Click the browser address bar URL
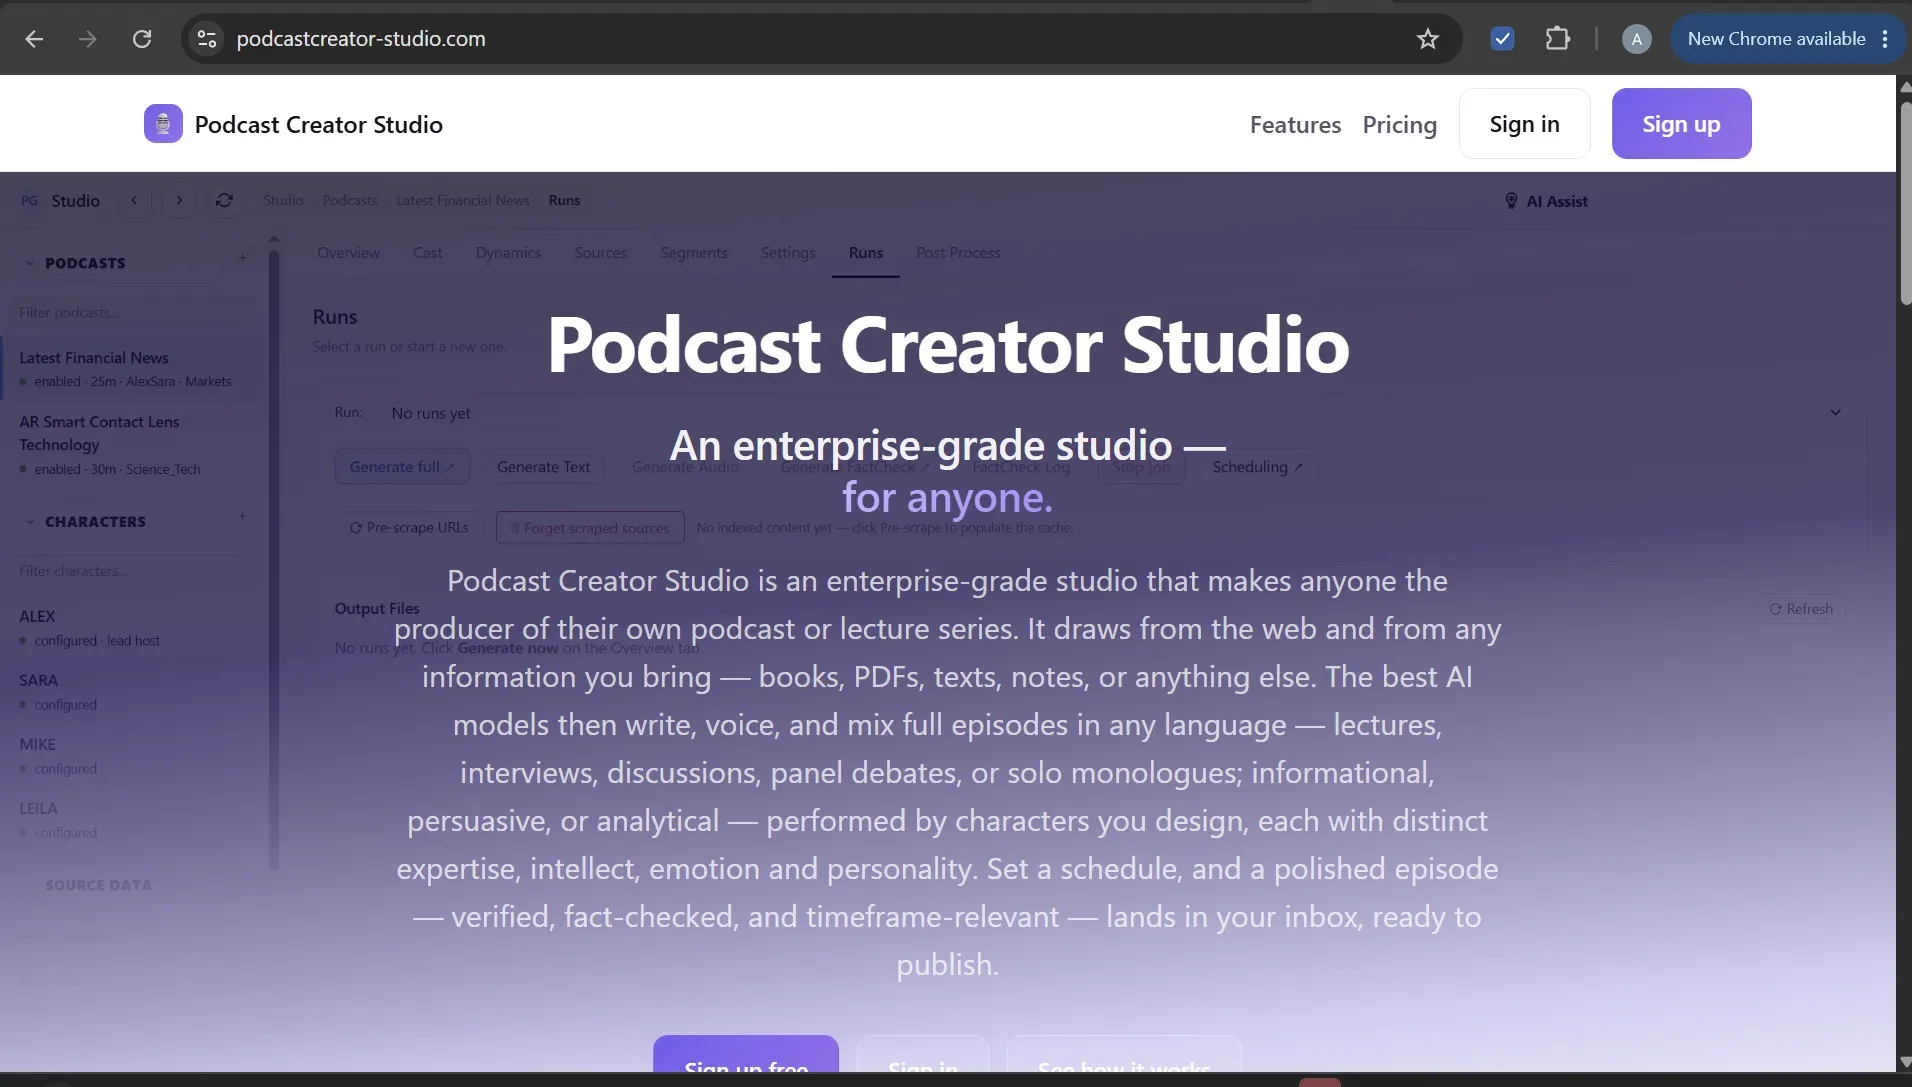Image resolution: width=1912 pixels, height=1087 pixels. click(361, 39)
